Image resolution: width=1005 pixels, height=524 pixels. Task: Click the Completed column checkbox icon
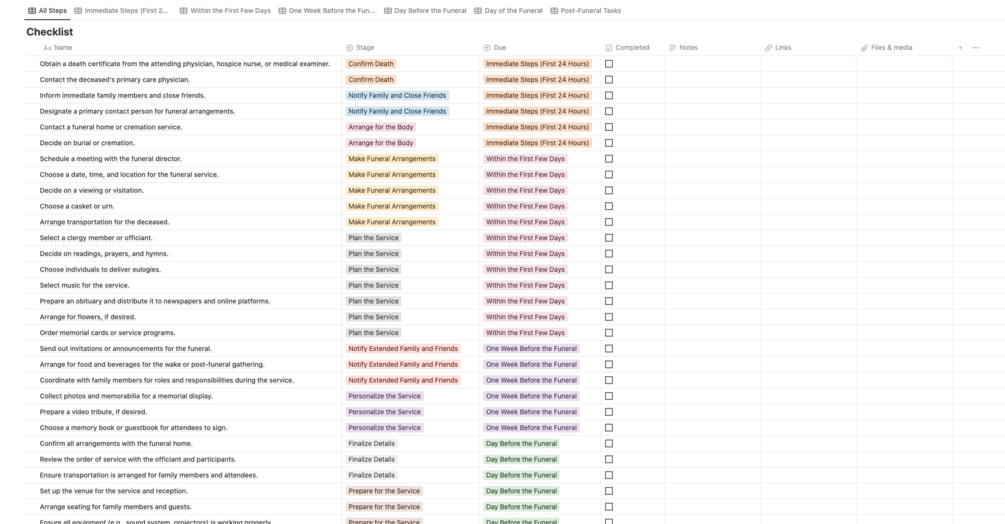(609, 47)
